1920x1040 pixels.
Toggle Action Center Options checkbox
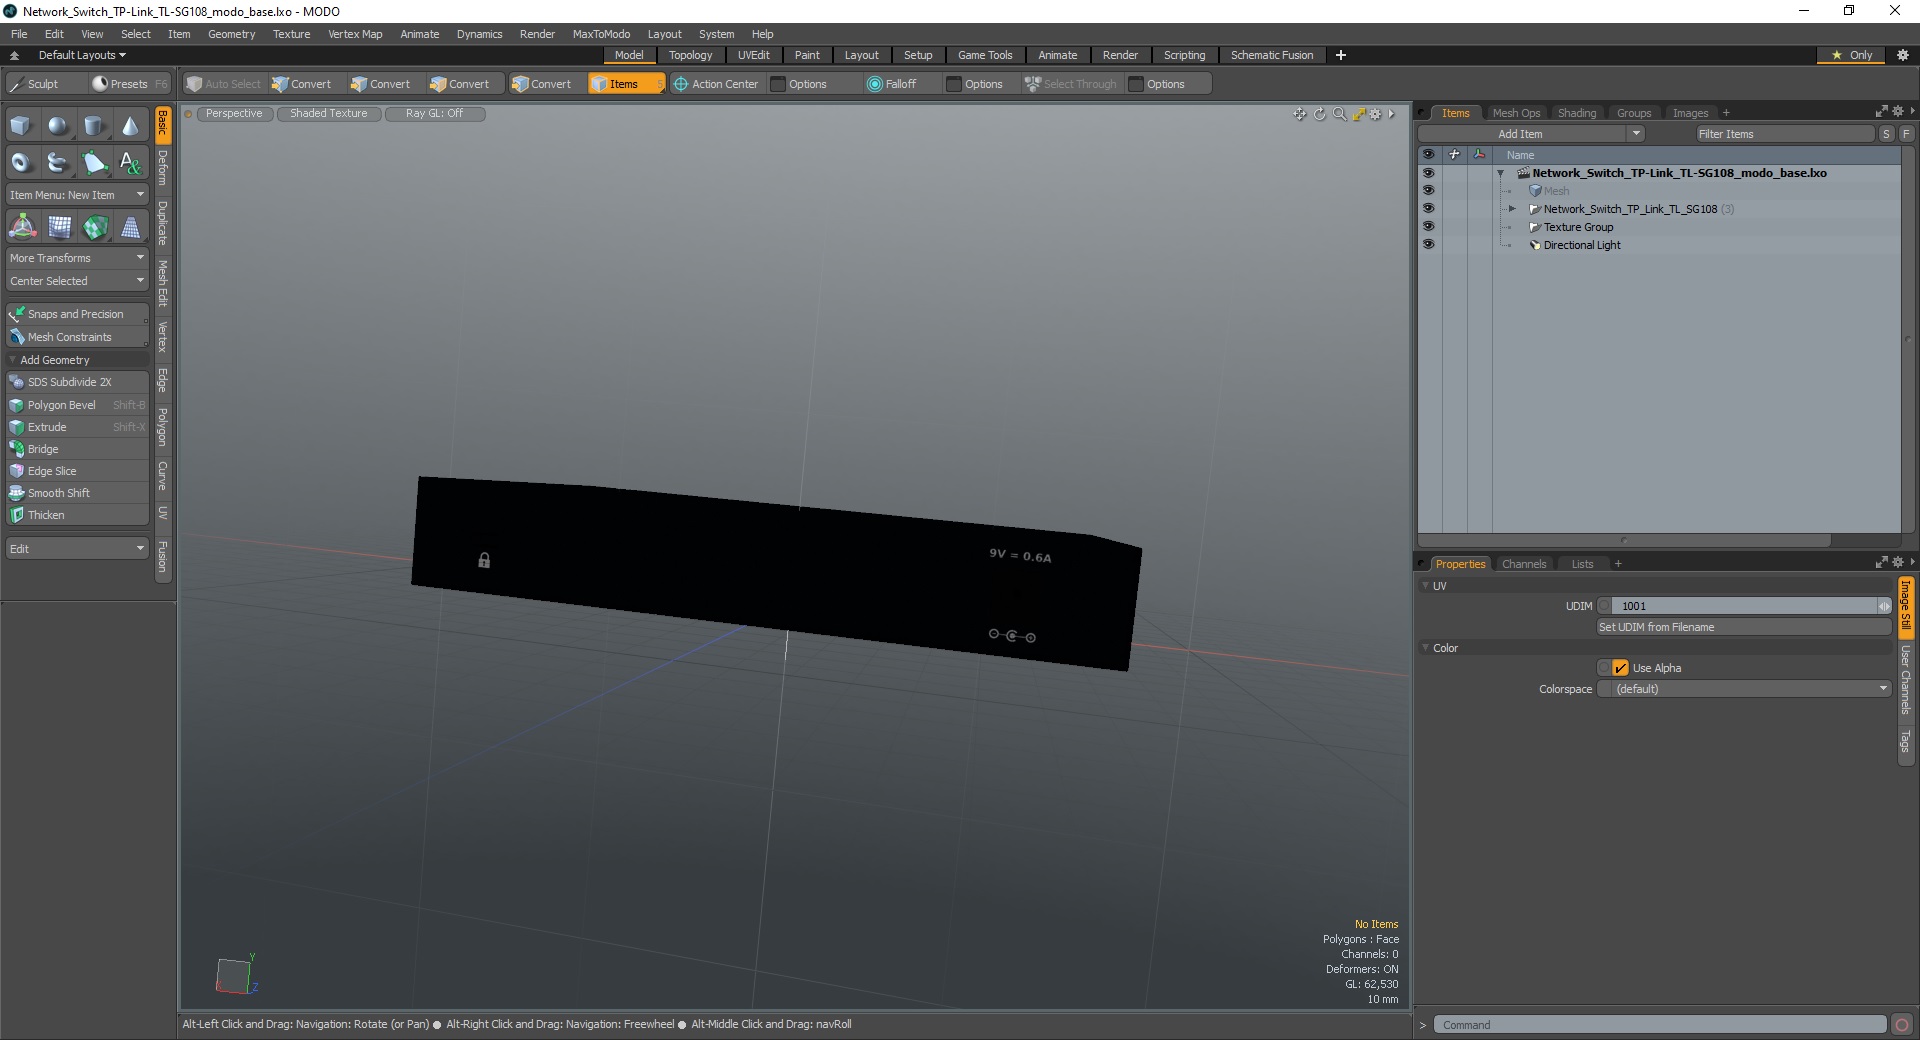click(x=778, y=84)
